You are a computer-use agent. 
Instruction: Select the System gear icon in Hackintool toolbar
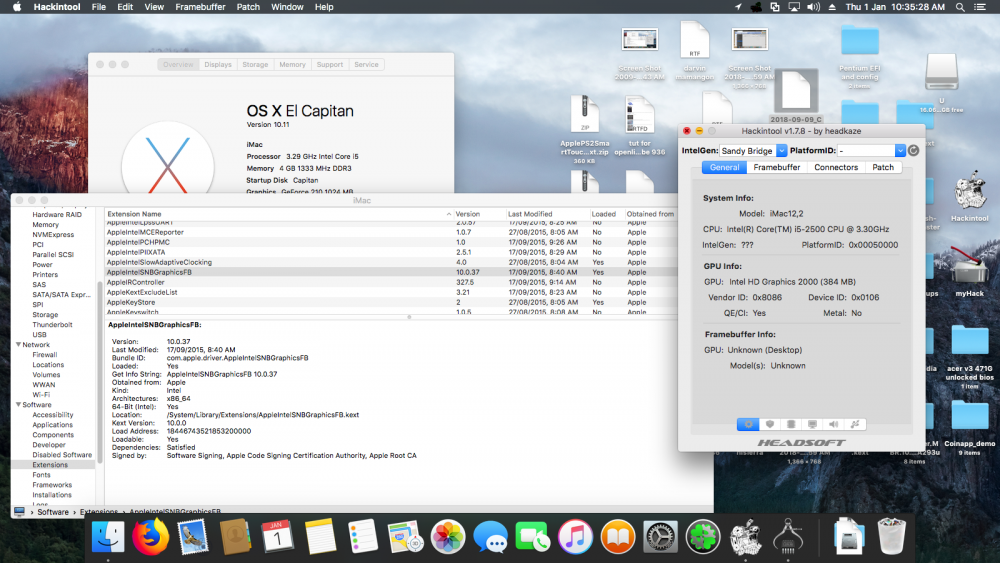pyautogui.click(x=747, y=424)
